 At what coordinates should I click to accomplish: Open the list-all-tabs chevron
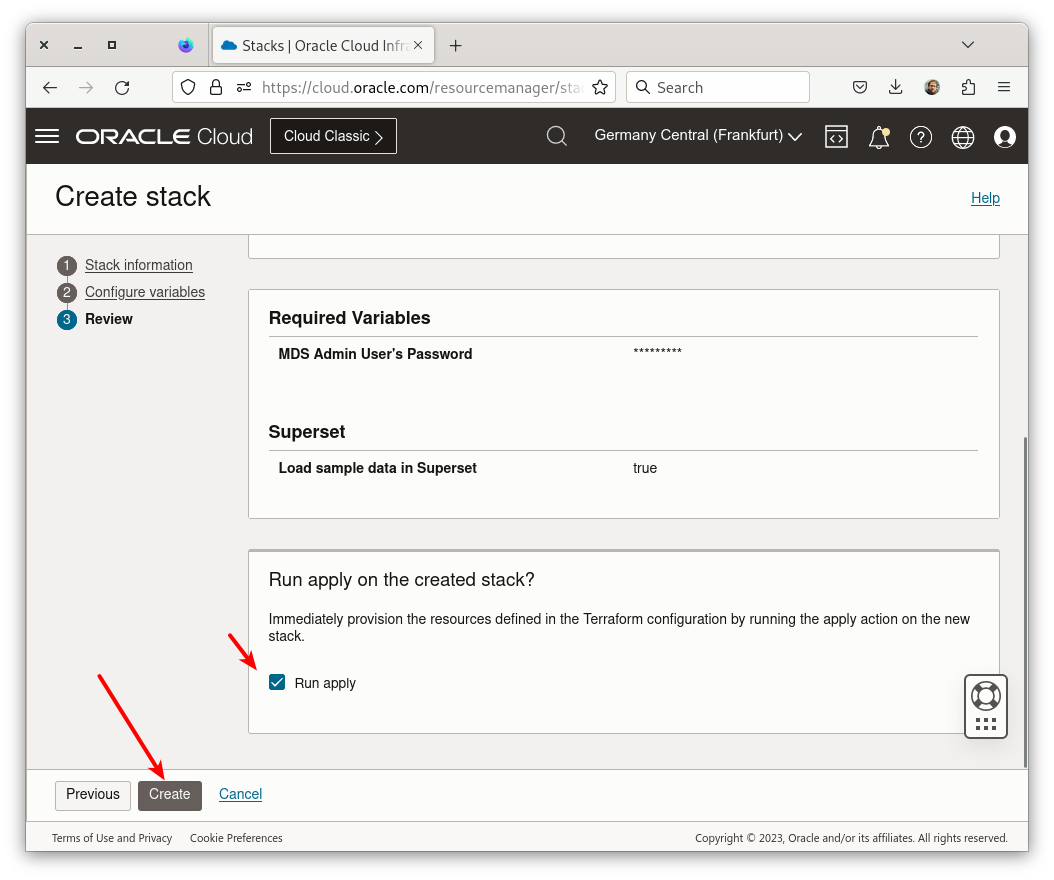click(967, 45)
